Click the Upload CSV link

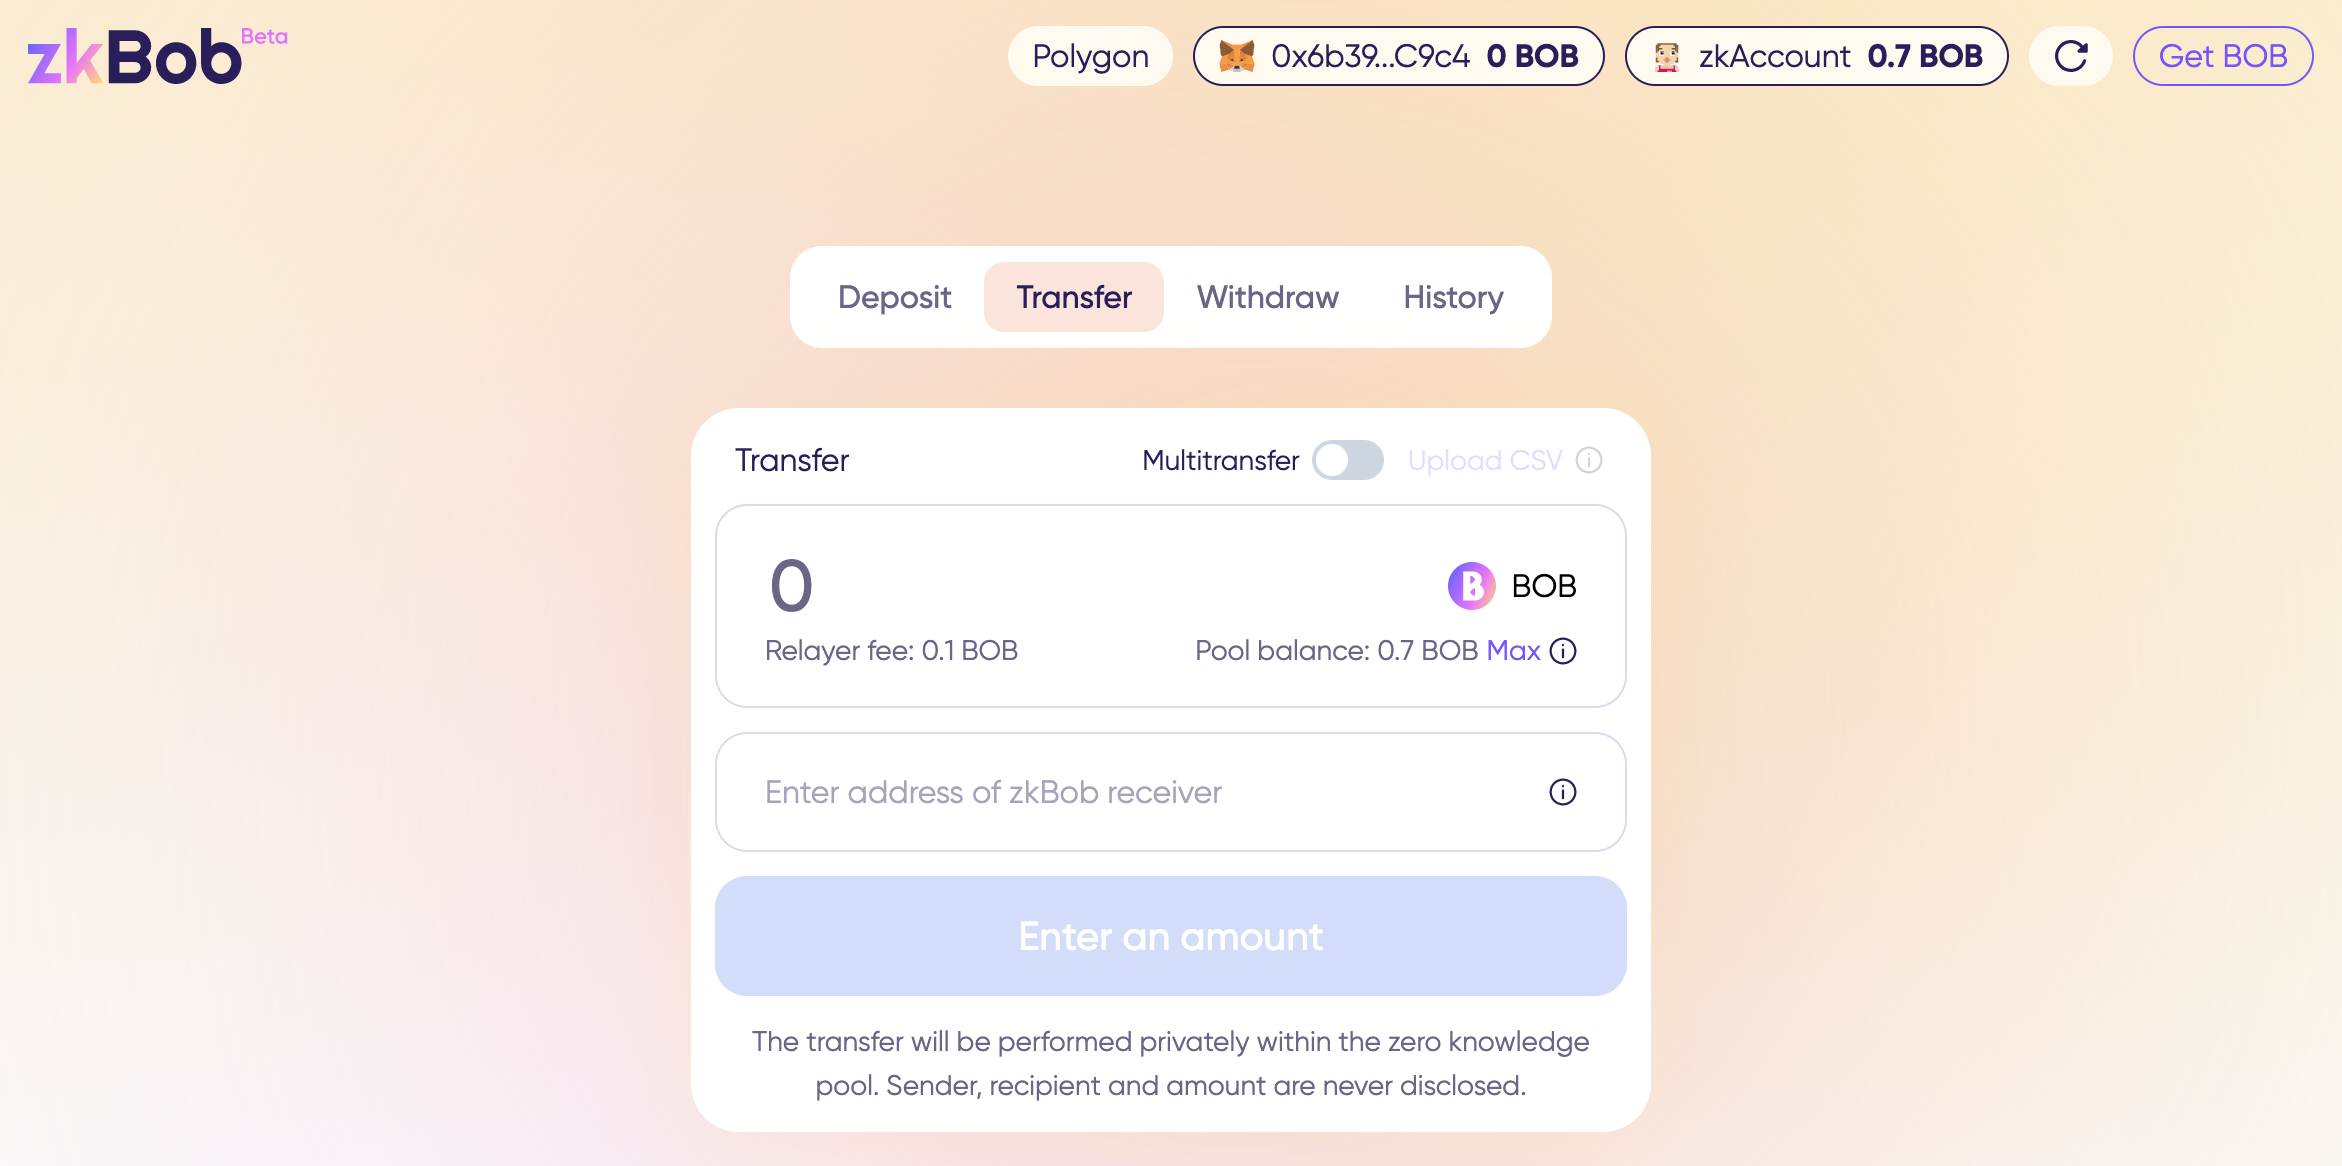[1485, 460]
